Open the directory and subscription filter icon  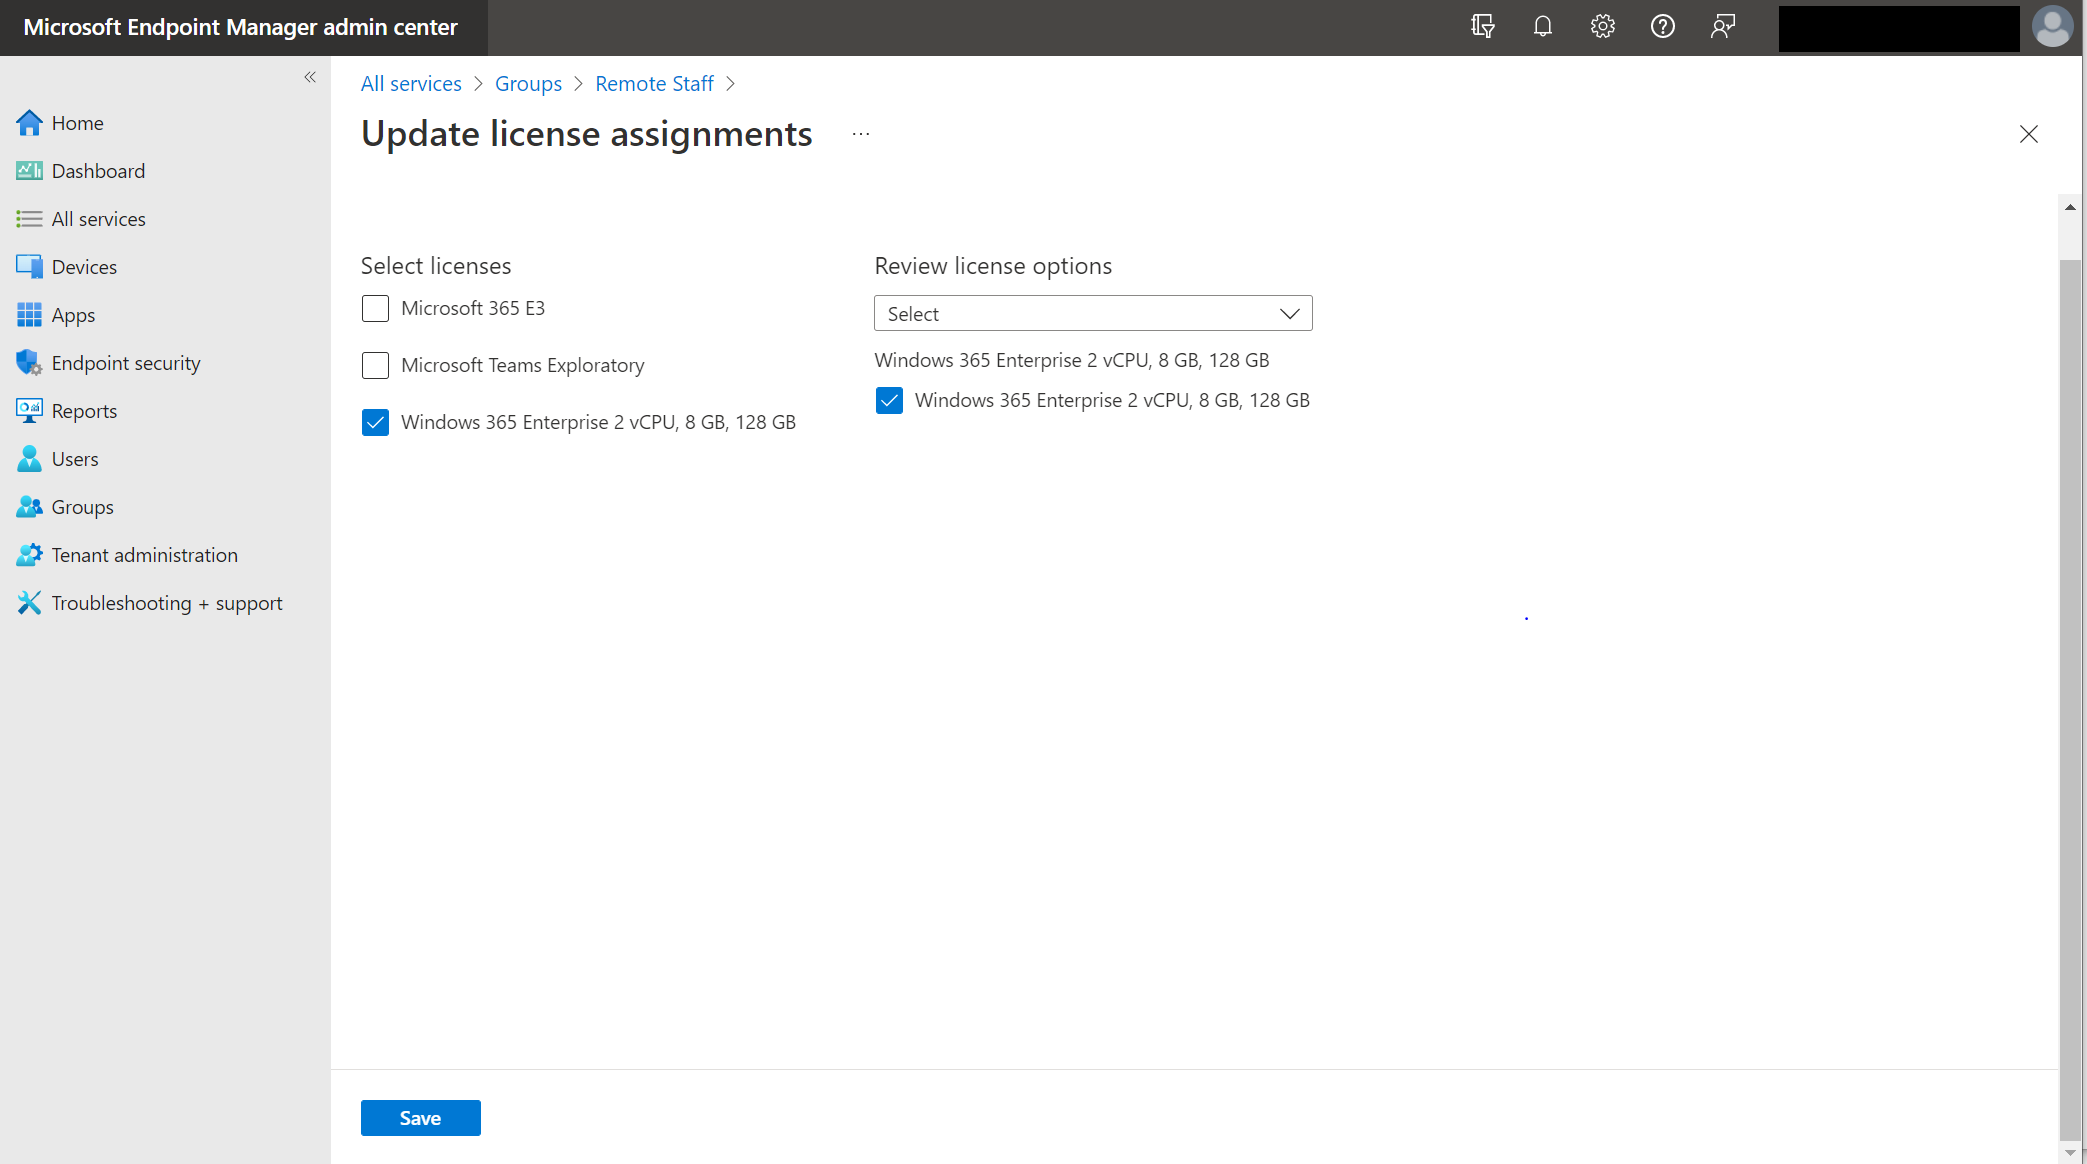point(1482,27)
